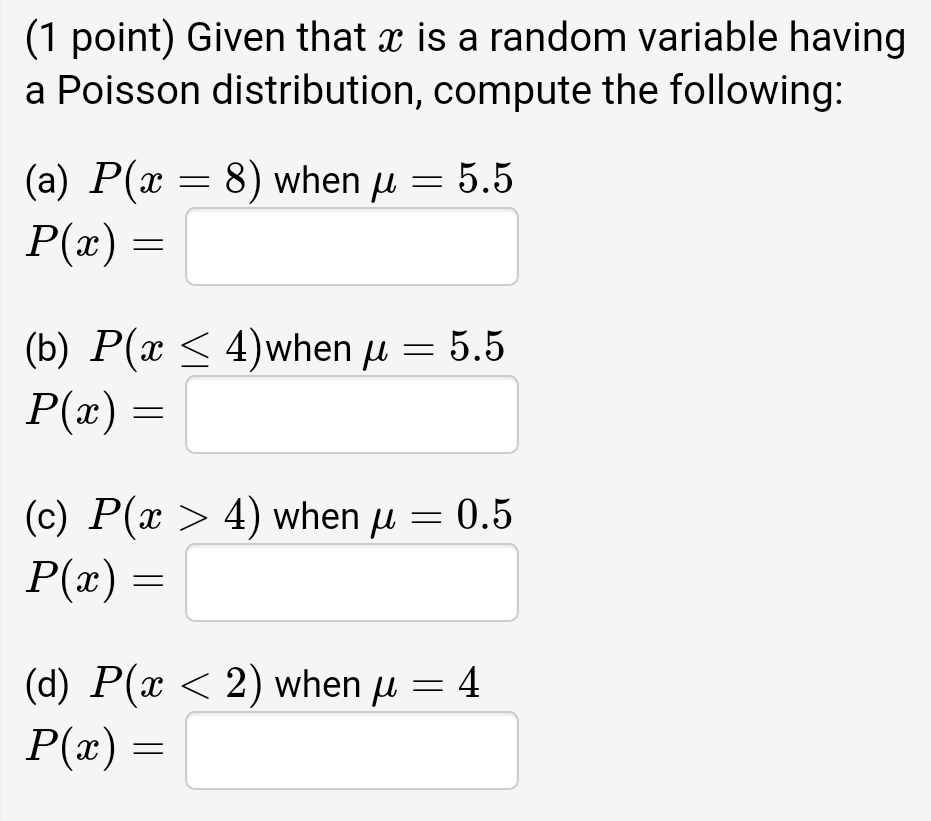Click the "(1 point)" text in the header
The width and height of the screenshot is (931, 821).
point(100,38)
